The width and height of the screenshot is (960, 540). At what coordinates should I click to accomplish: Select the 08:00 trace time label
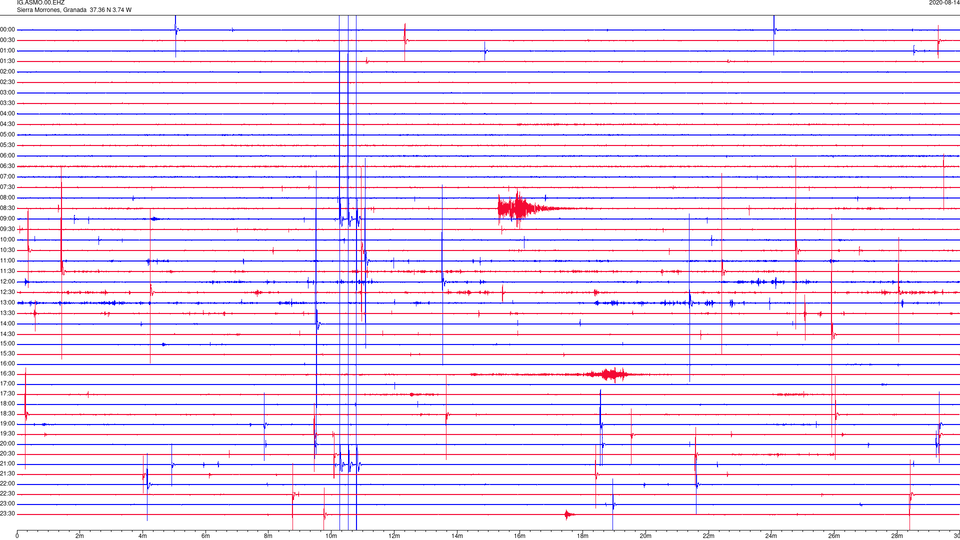click(x=8, y=198)
